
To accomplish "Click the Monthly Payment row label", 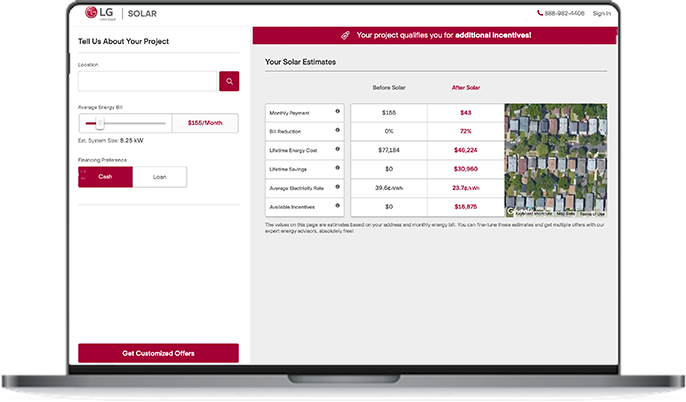I will 289,113.
